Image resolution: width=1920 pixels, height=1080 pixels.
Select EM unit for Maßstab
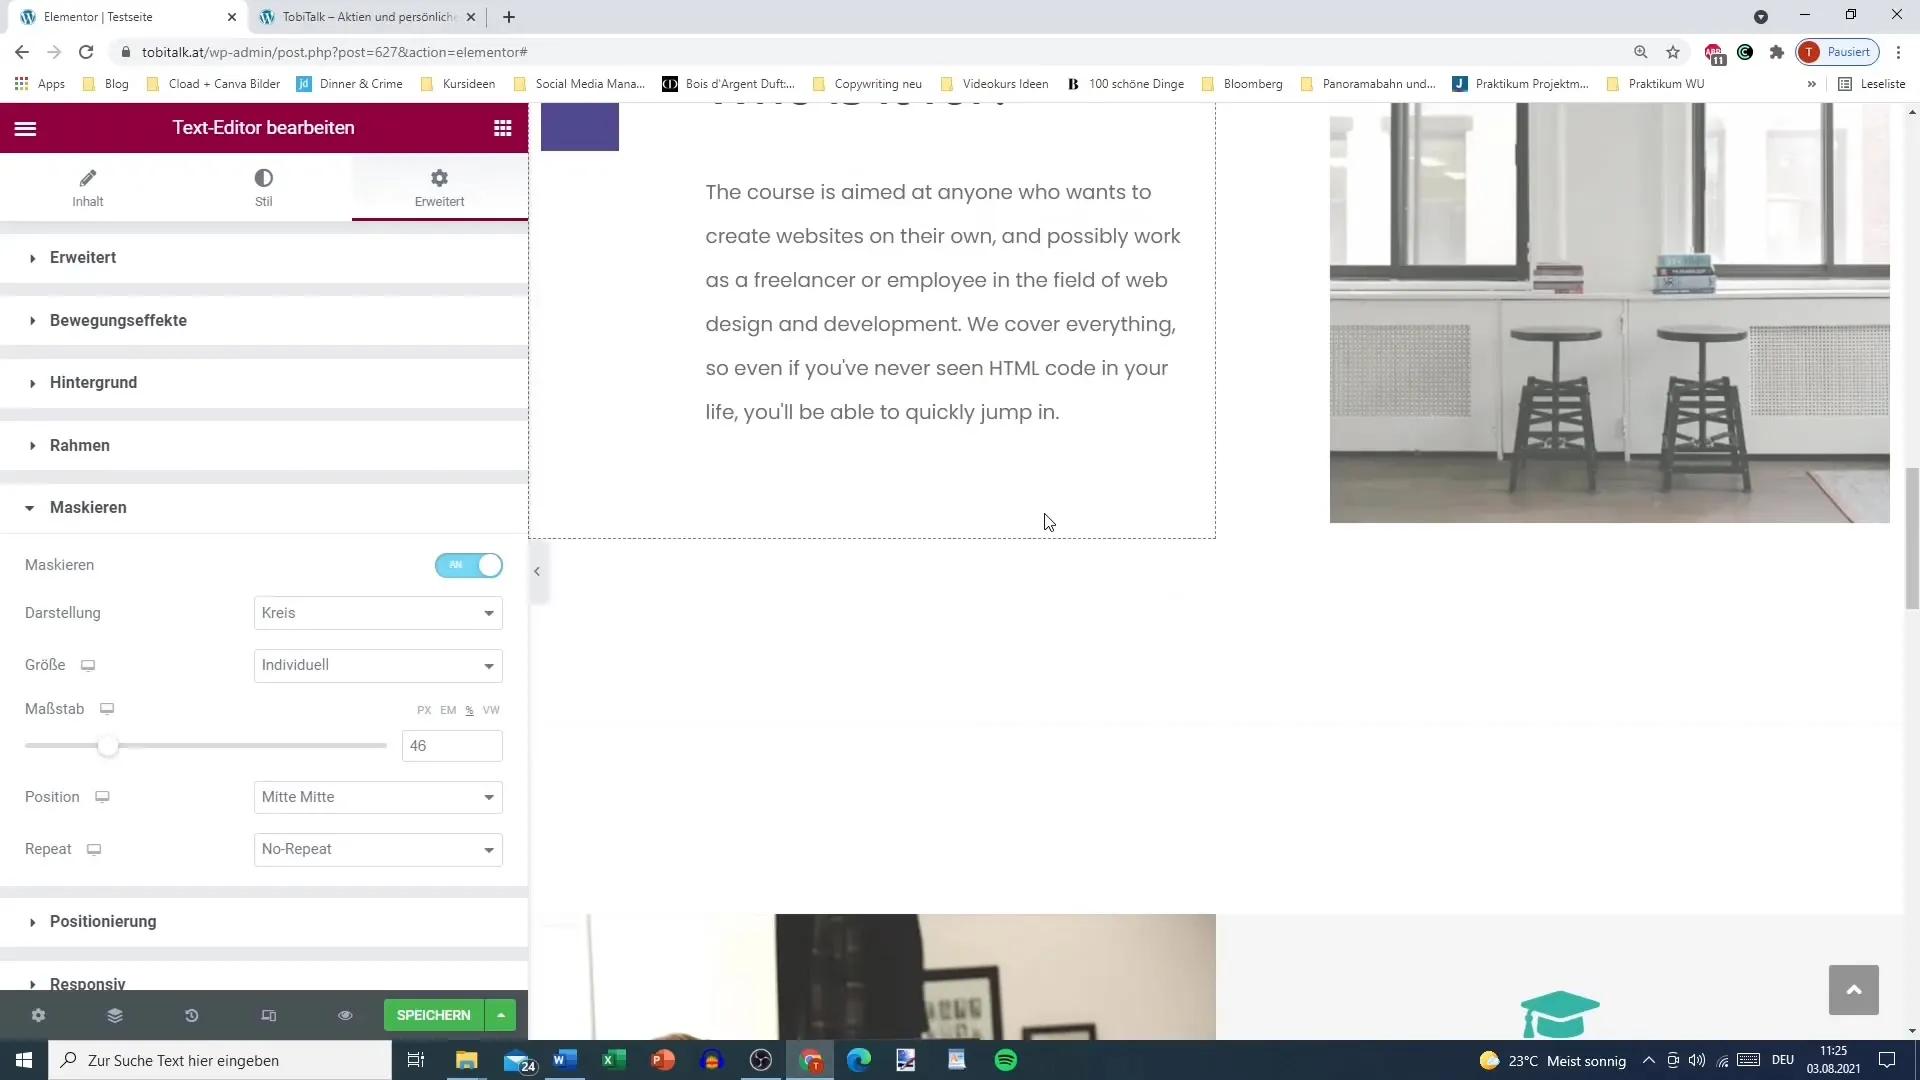coord(448,710)
